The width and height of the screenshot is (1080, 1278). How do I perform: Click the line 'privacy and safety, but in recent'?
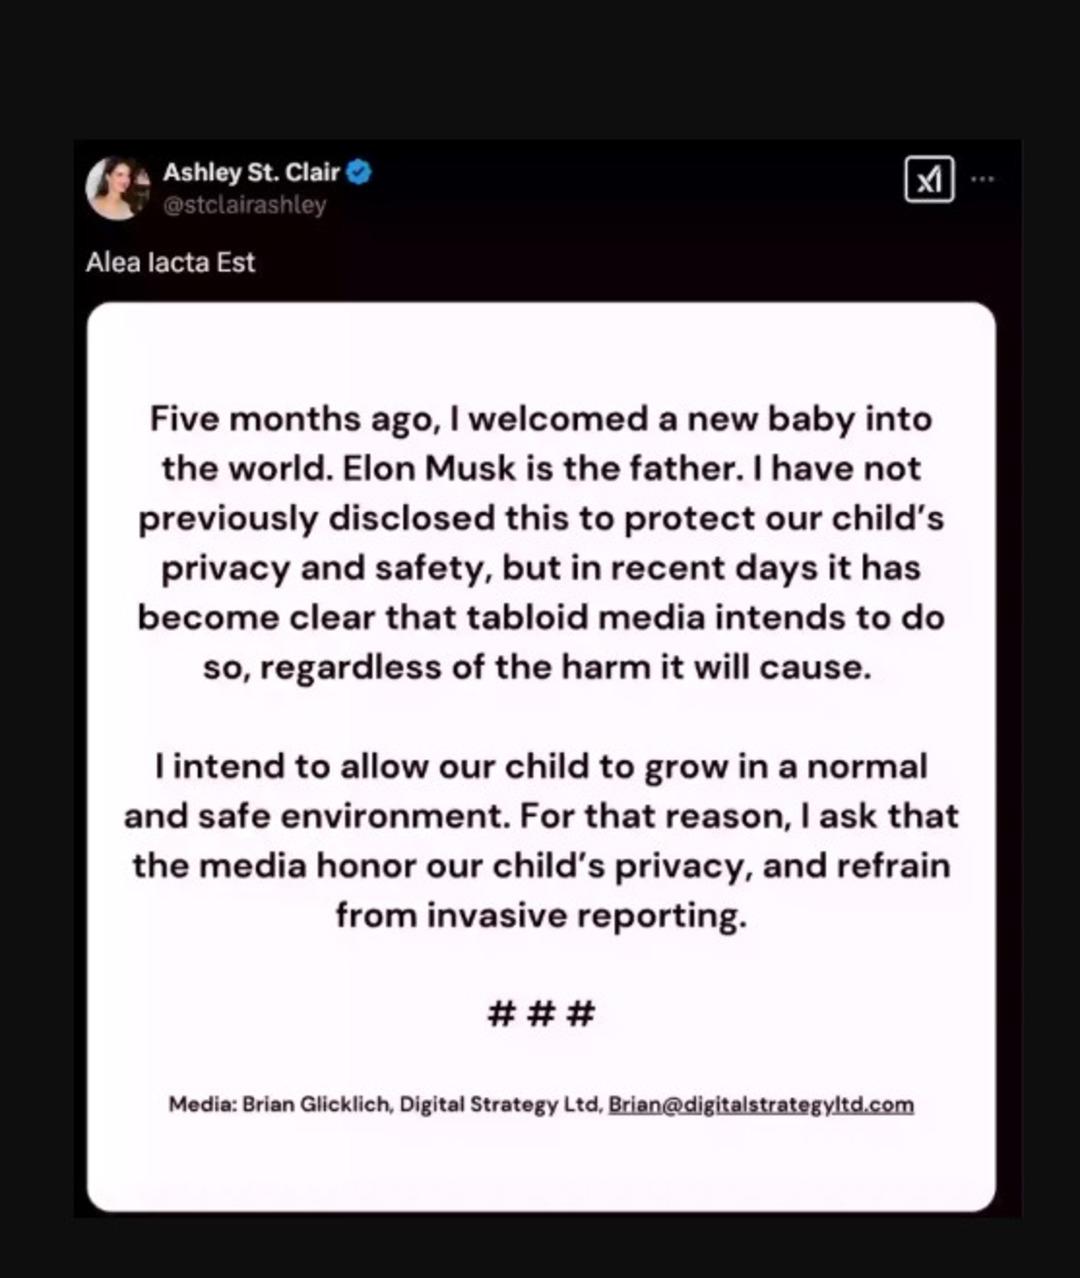pyautogui.click(x=541, y=567)
